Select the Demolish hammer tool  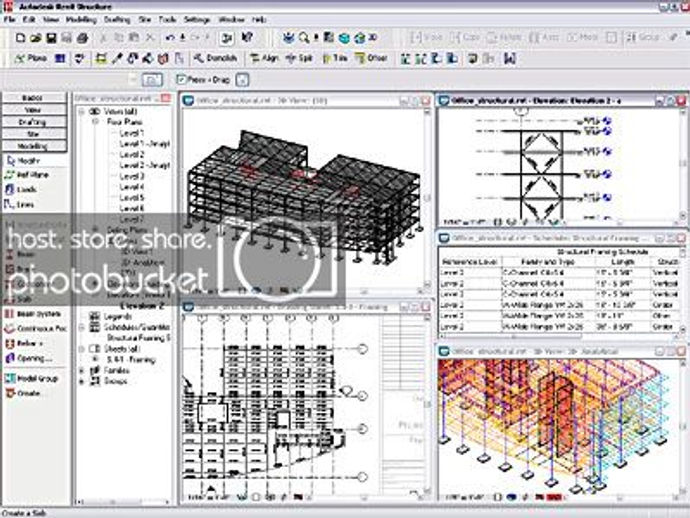[x=216, y=58]
